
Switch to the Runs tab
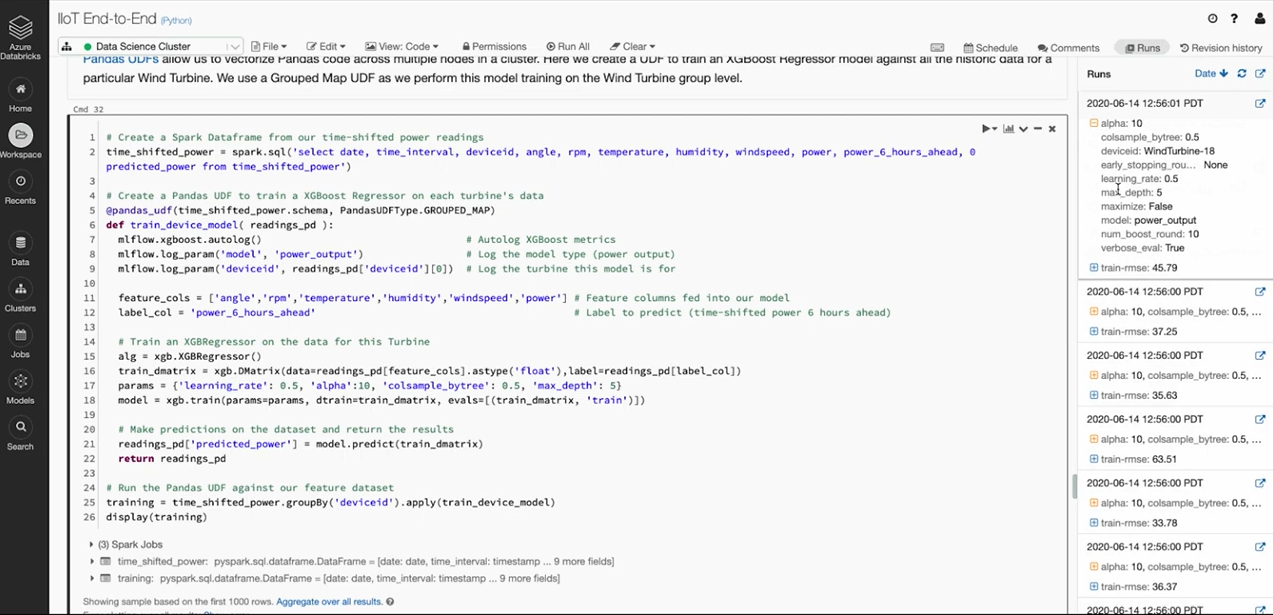pyautogui.click(x=1142, y=47)
